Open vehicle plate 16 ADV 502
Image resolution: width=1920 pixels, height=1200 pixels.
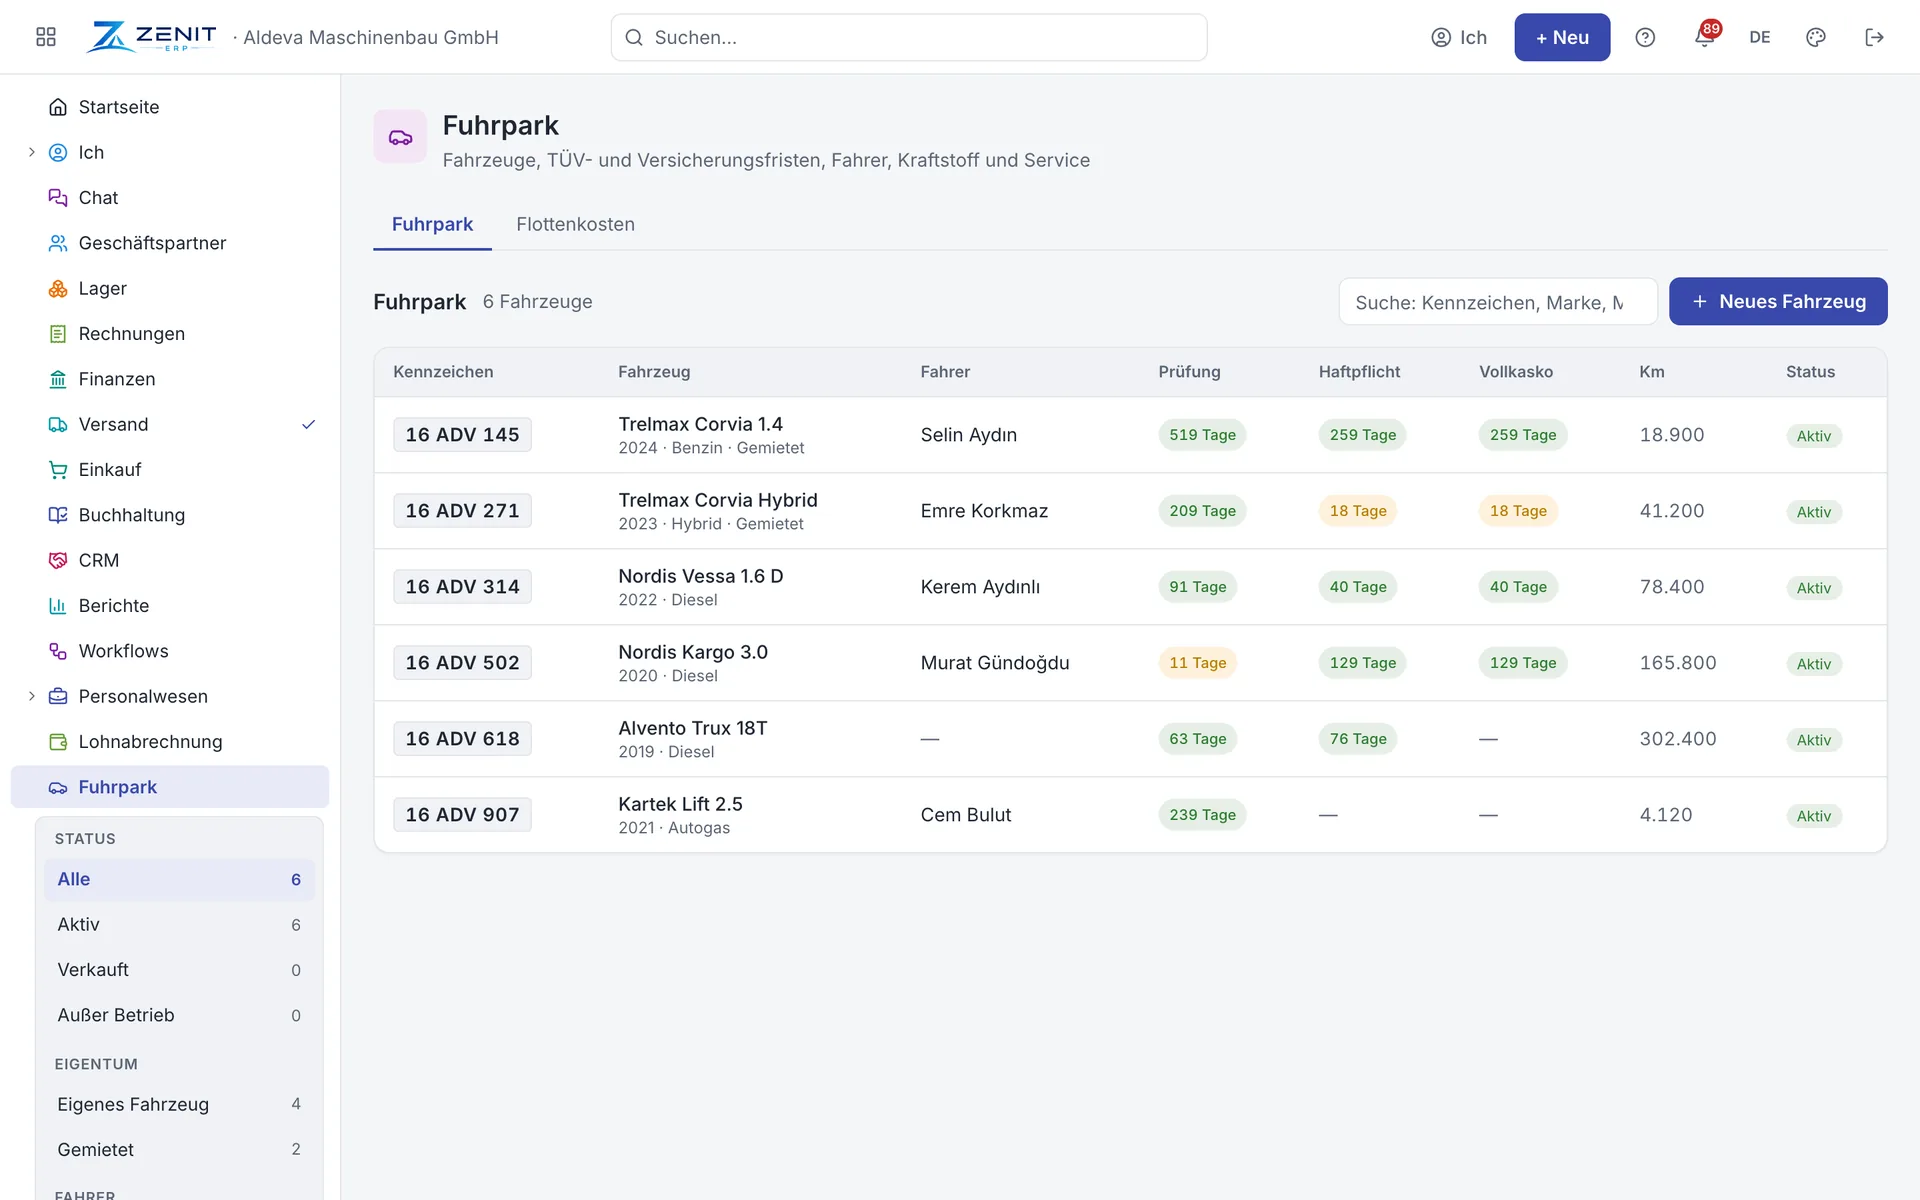[x=462, y=663]
